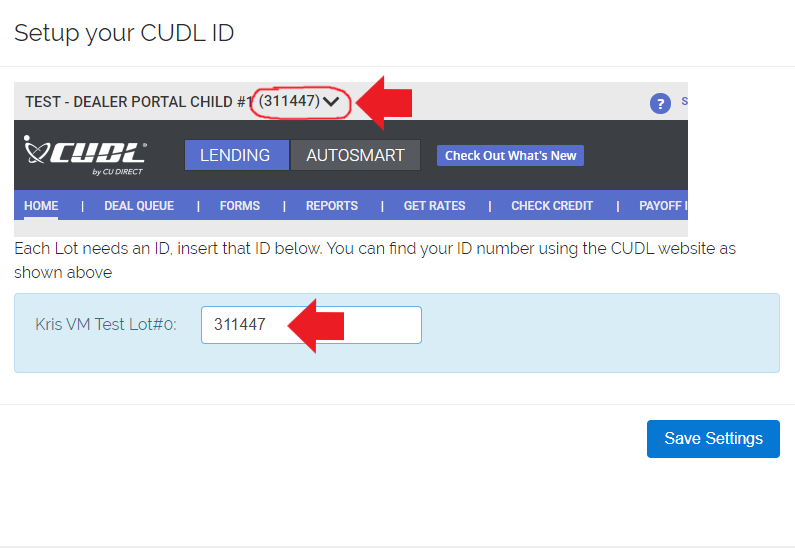Focus the Kris VM Test Lot#0 ID field
795x548 pixels.
coord(311,325)
